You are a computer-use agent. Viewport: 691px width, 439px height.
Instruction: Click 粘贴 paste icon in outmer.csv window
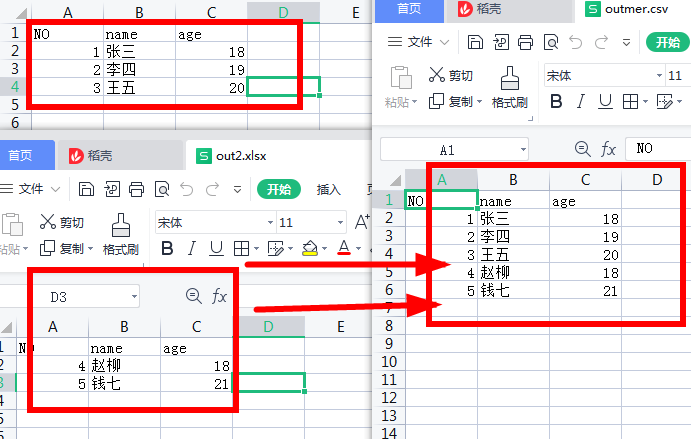401,78
